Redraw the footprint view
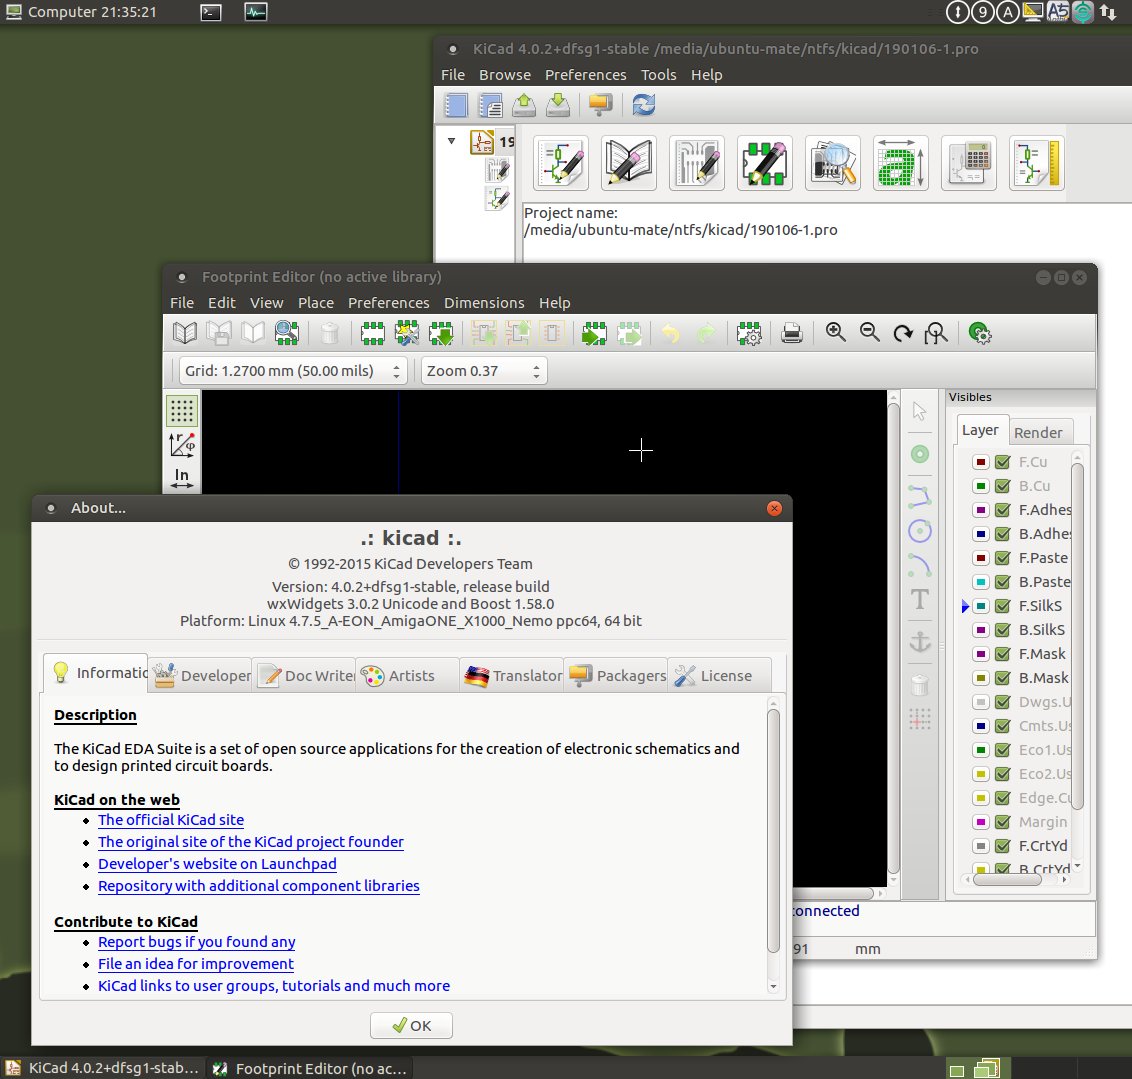Viewport: 1132px width, 1079px height. [902, 333]
